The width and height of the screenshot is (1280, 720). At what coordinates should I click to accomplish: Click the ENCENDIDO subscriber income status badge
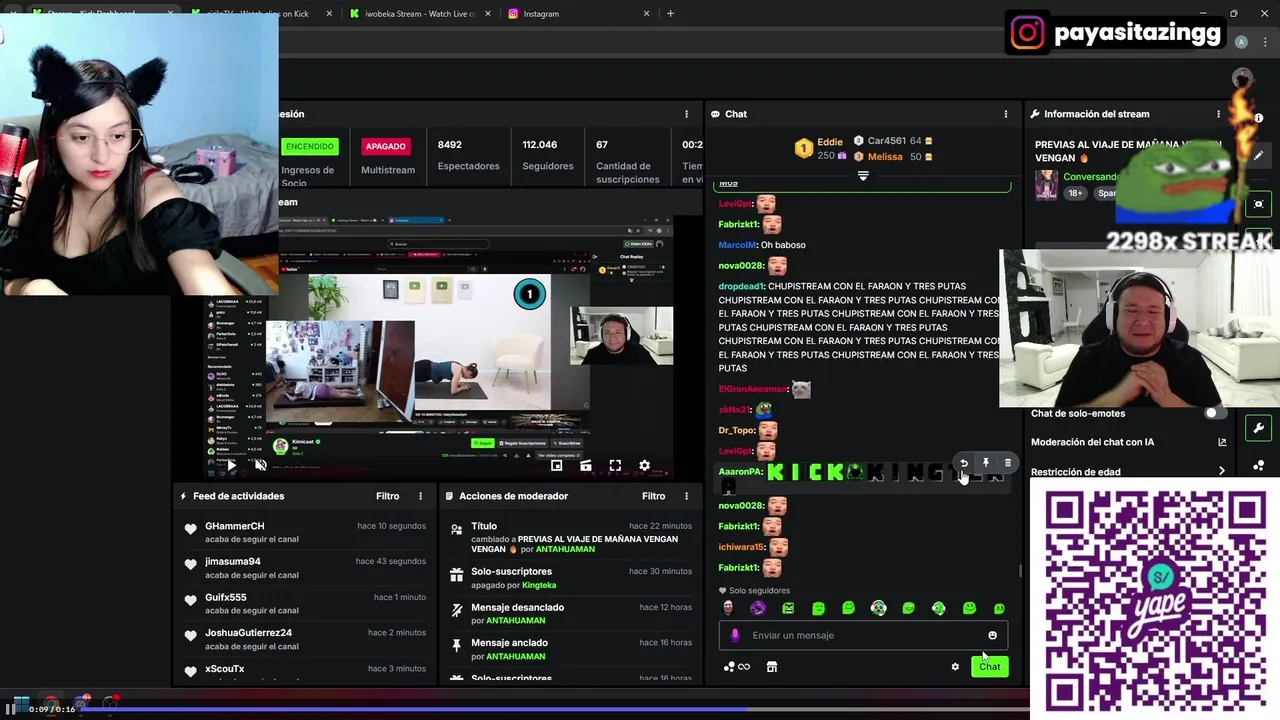tap(310, 146)
